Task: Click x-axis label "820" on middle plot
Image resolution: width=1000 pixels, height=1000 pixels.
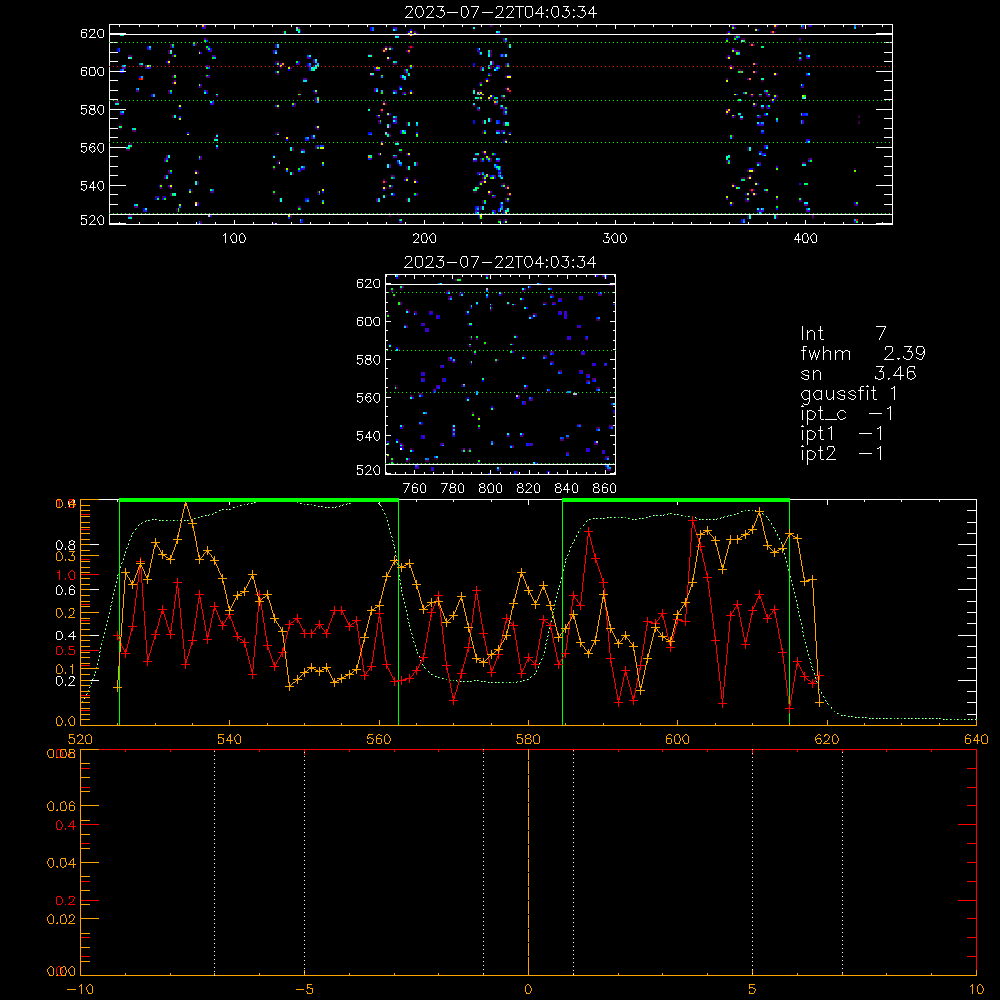Action: 529,489
